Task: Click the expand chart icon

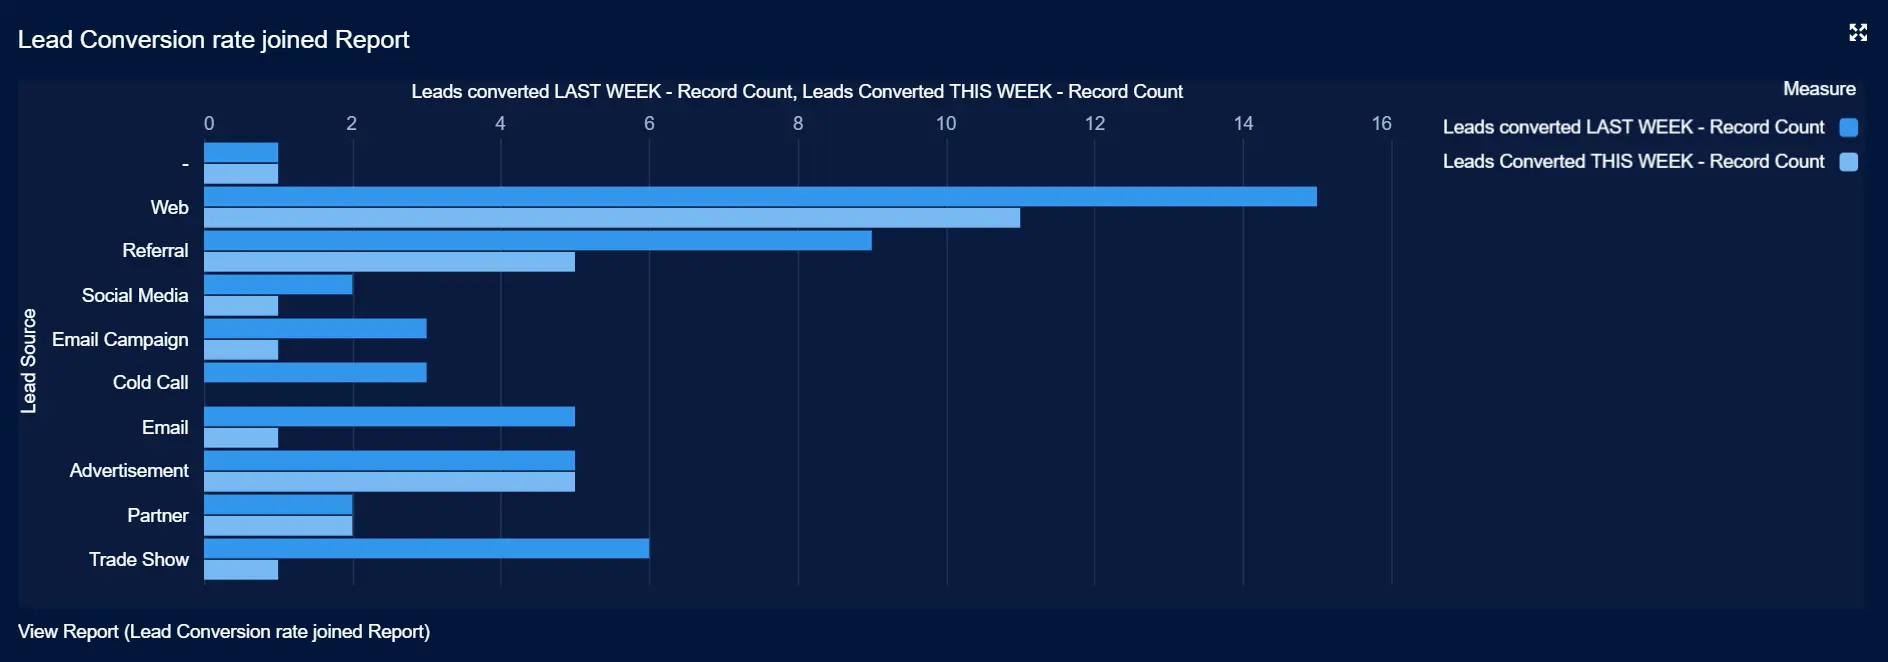Action: pyautogui.click(x=1858, y=33)
